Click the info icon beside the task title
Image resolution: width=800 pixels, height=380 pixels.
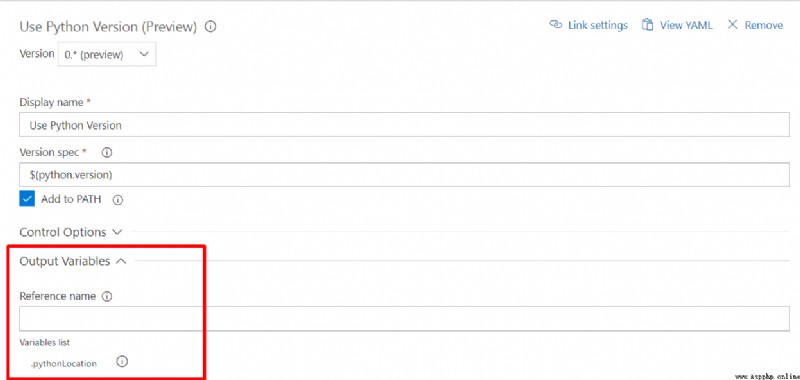(x=210, y=27)
